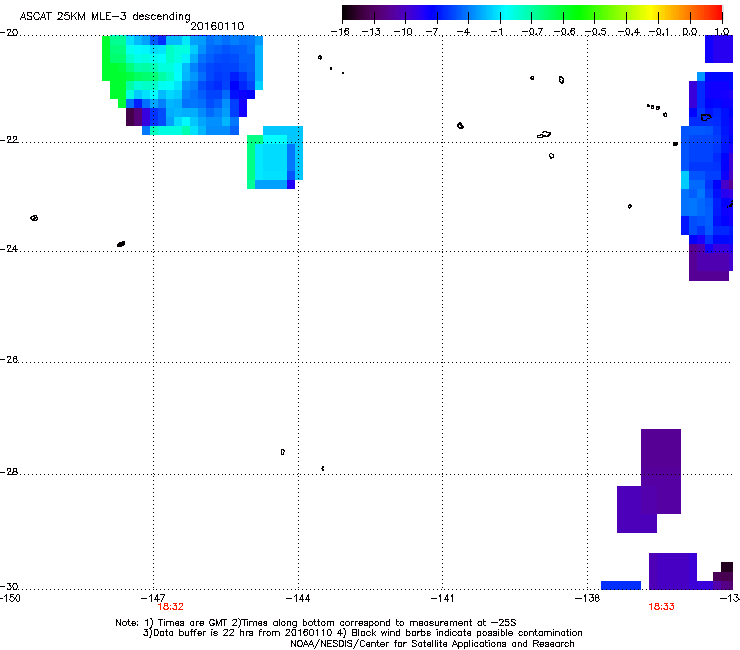Click the red 18:33 time label

tap(662, 607)
